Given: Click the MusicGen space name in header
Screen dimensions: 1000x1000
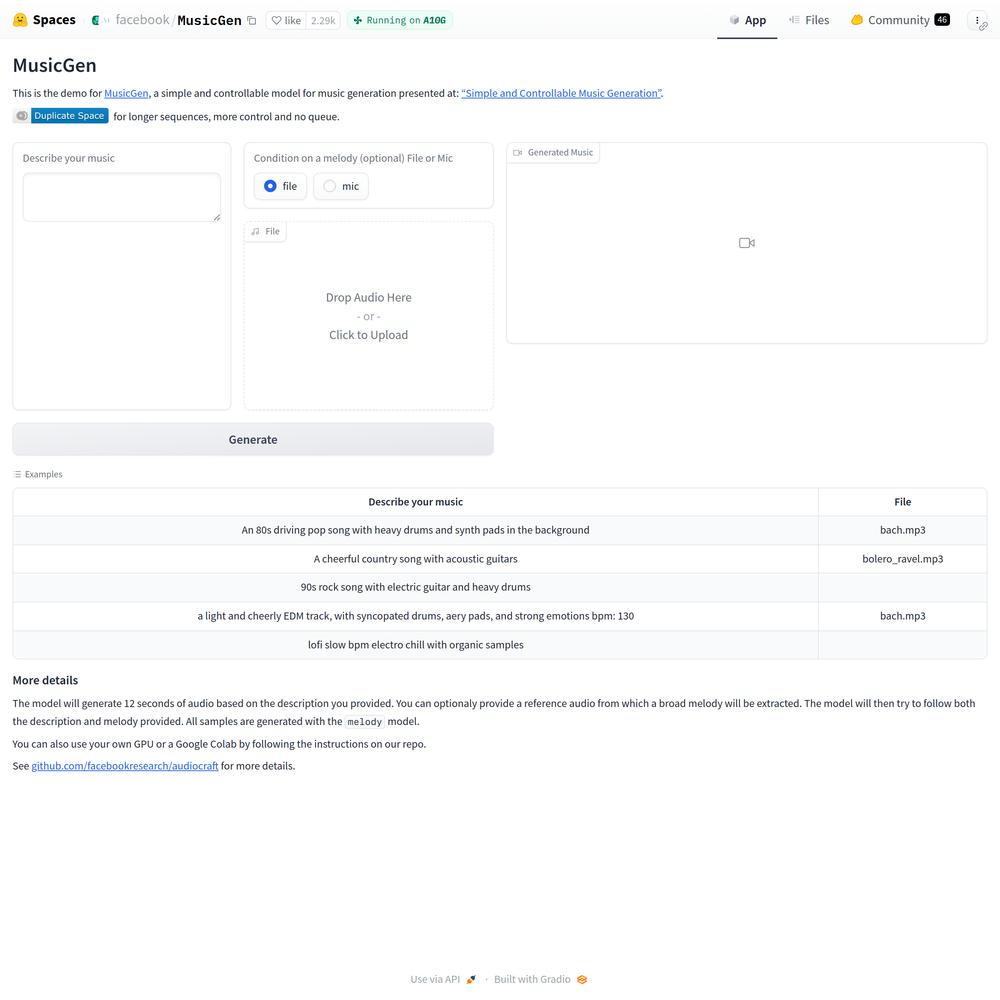Looking at the screenshot, I should point(209,20).
